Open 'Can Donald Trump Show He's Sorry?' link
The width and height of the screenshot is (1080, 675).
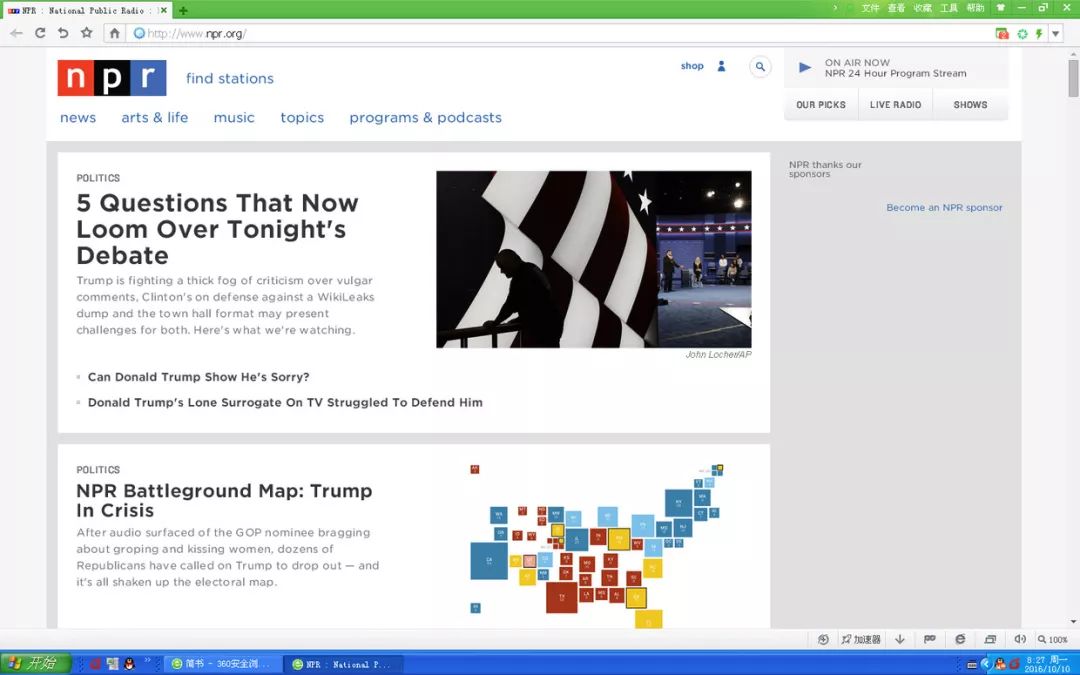tap(198, 377)
